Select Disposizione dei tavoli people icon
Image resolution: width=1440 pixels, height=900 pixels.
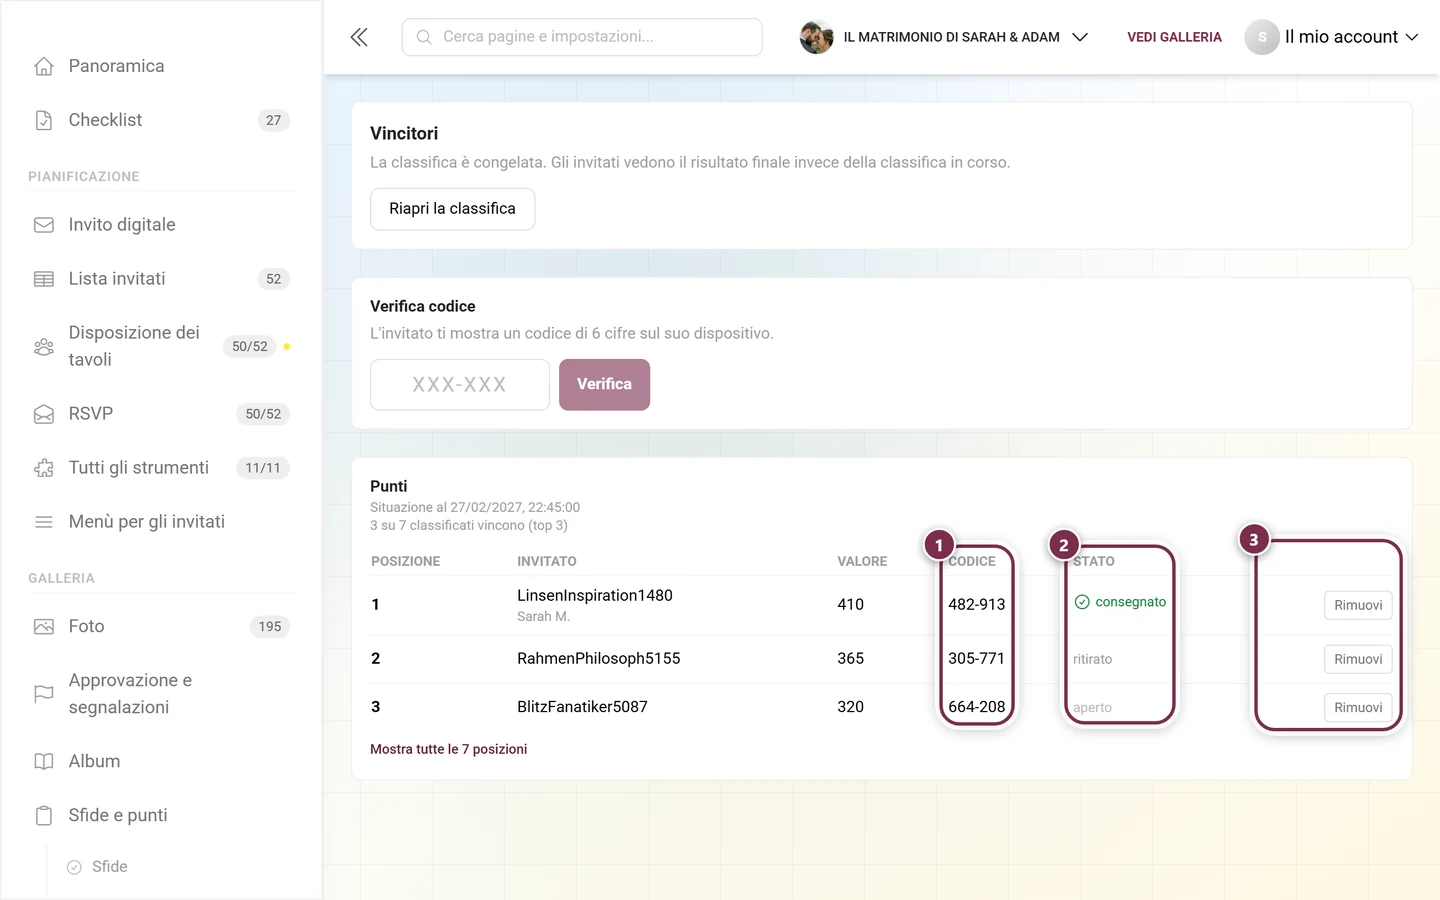click(x=44, y=347)
